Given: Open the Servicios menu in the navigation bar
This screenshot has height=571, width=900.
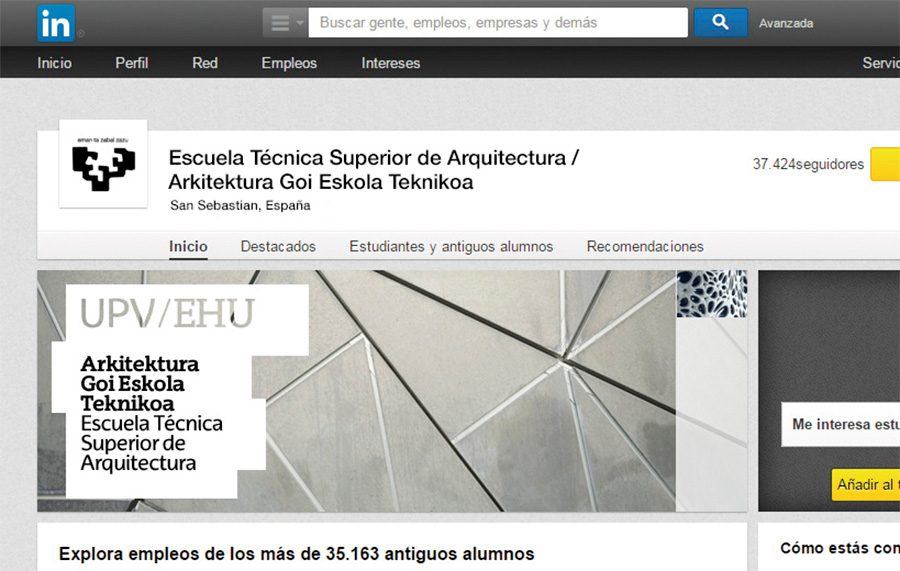Looking at the screenshot, I should 881,63.
